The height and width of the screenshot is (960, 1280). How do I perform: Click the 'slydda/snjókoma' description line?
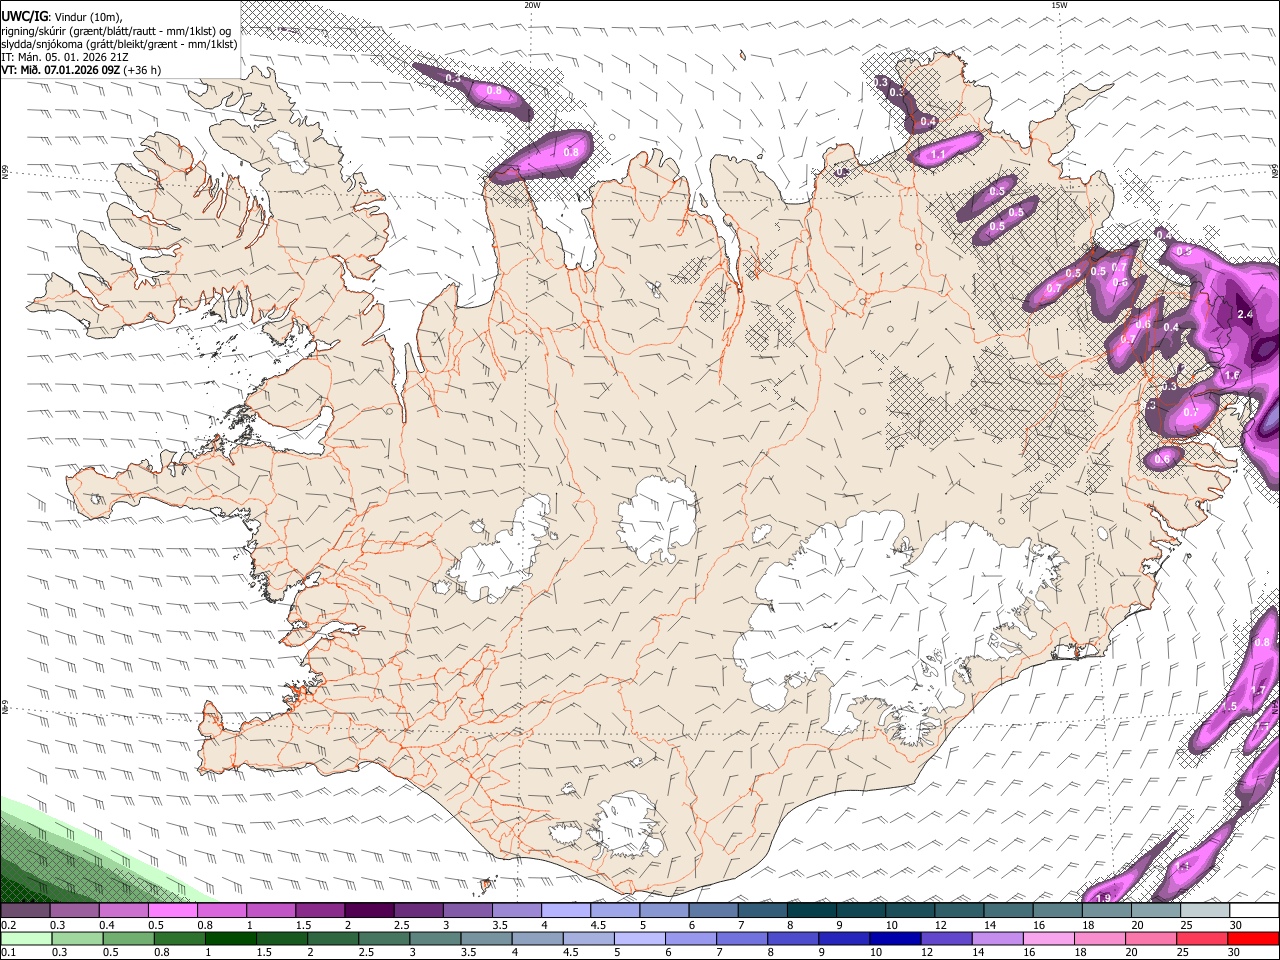click(x=119, y=44)
